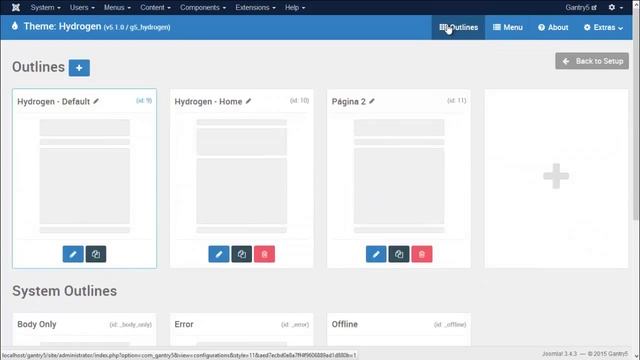Click the Theme Hydrogen droplet icon
The width and height of the screenshot is (640, 360).
15,26
